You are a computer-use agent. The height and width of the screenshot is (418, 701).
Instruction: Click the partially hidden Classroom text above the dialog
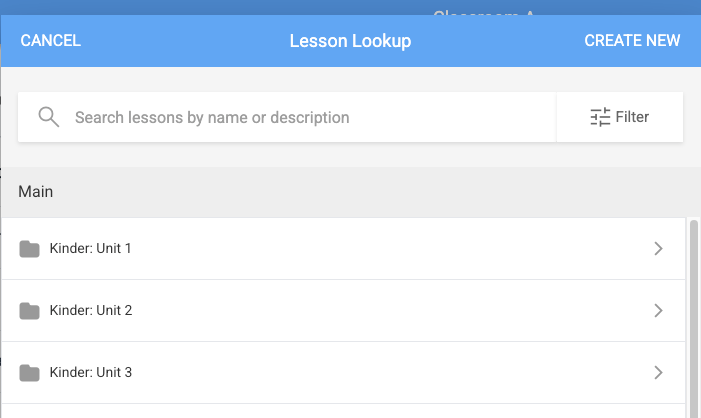(x=484, y=13)
